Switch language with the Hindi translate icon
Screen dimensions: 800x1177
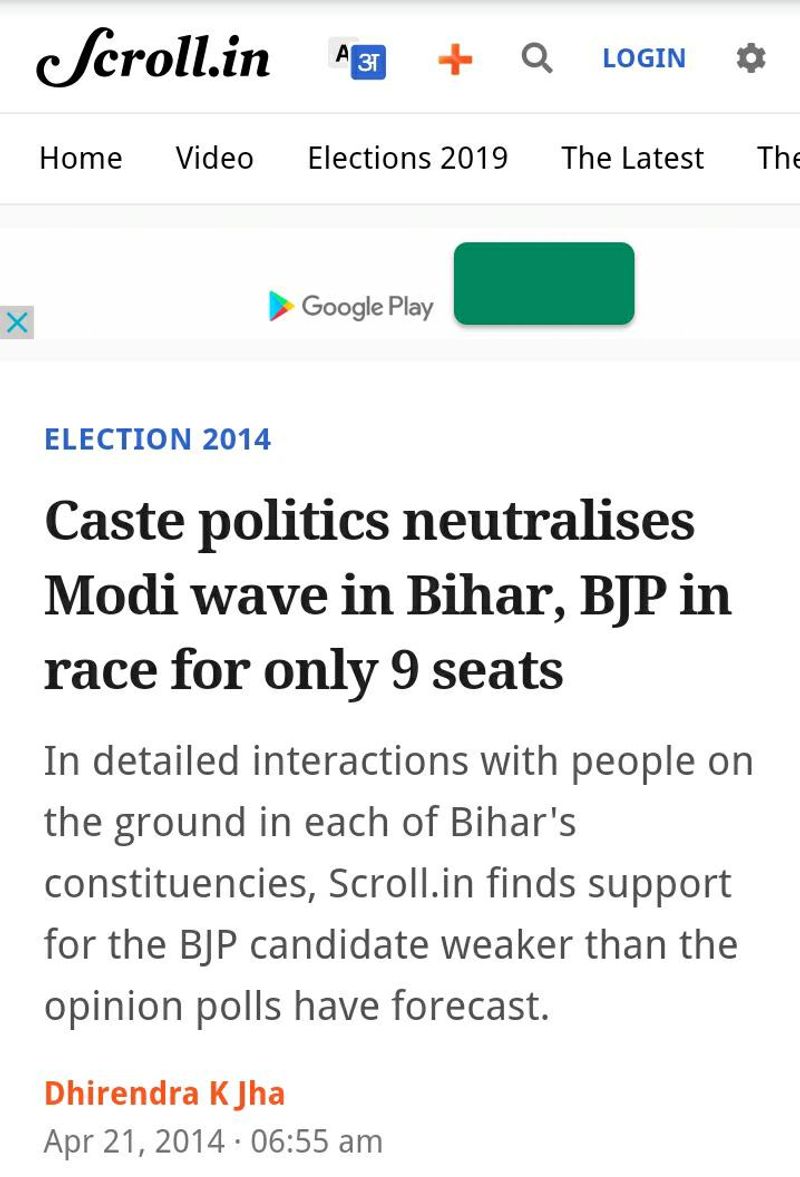357,59
